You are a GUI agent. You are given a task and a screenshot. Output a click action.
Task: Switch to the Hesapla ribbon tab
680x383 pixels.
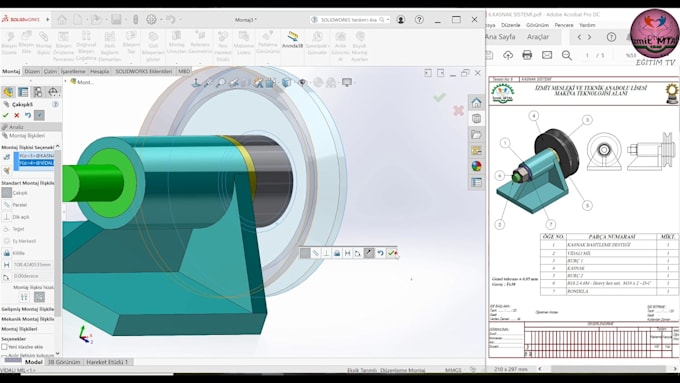pos(99,71)
